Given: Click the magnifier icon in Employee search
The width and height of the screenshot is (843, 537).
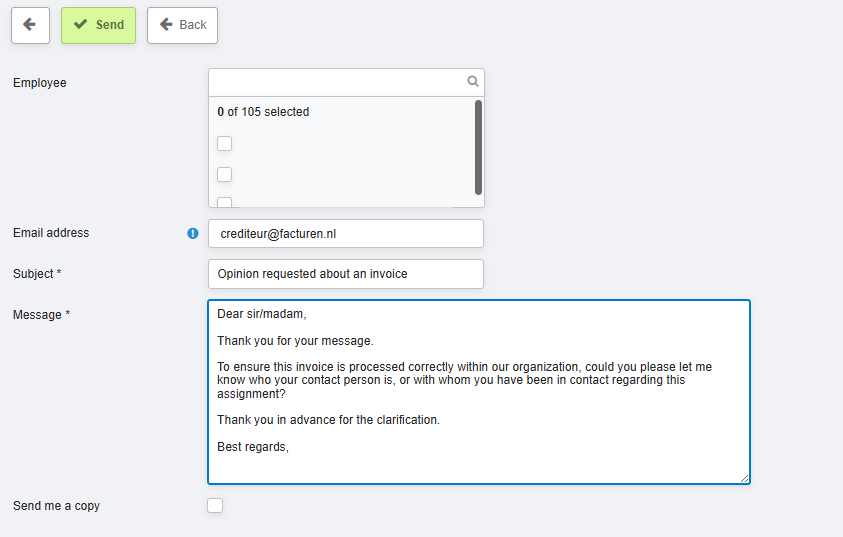Looking at the screenshot, I should 473,82.
